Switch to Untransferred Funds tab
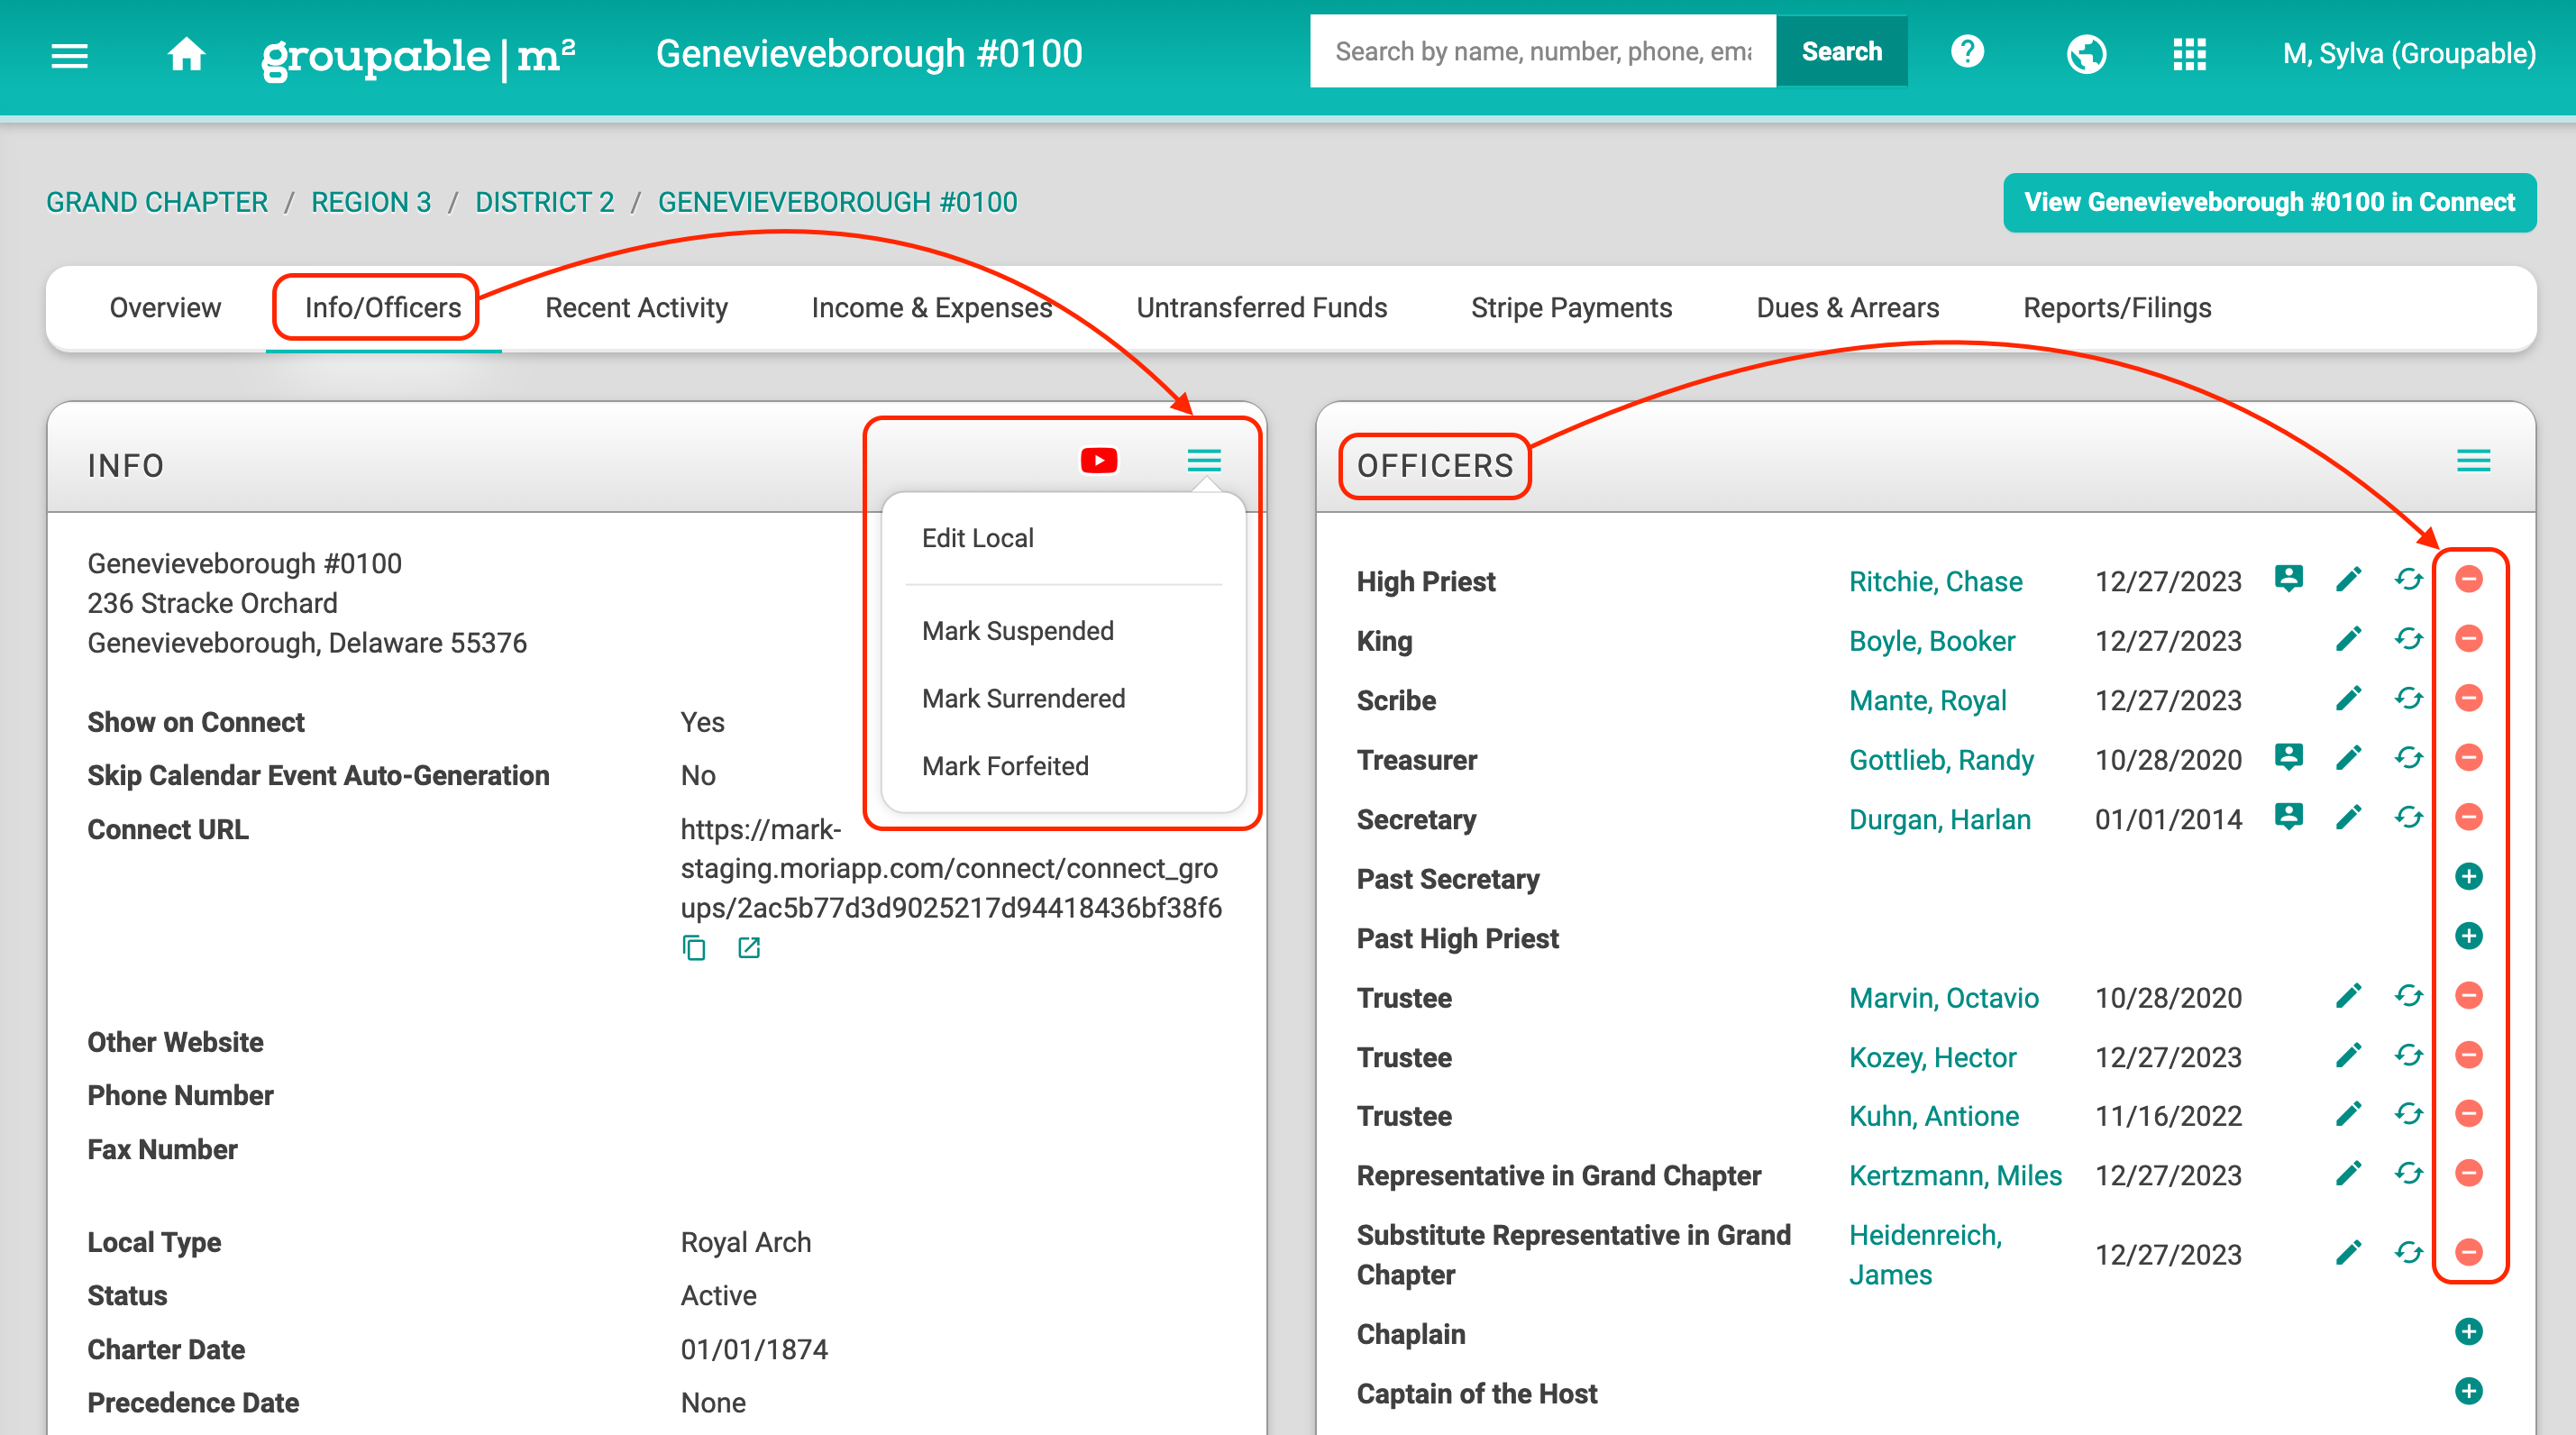This screenshot has width=2576, height=1435. coord(1262,308)
